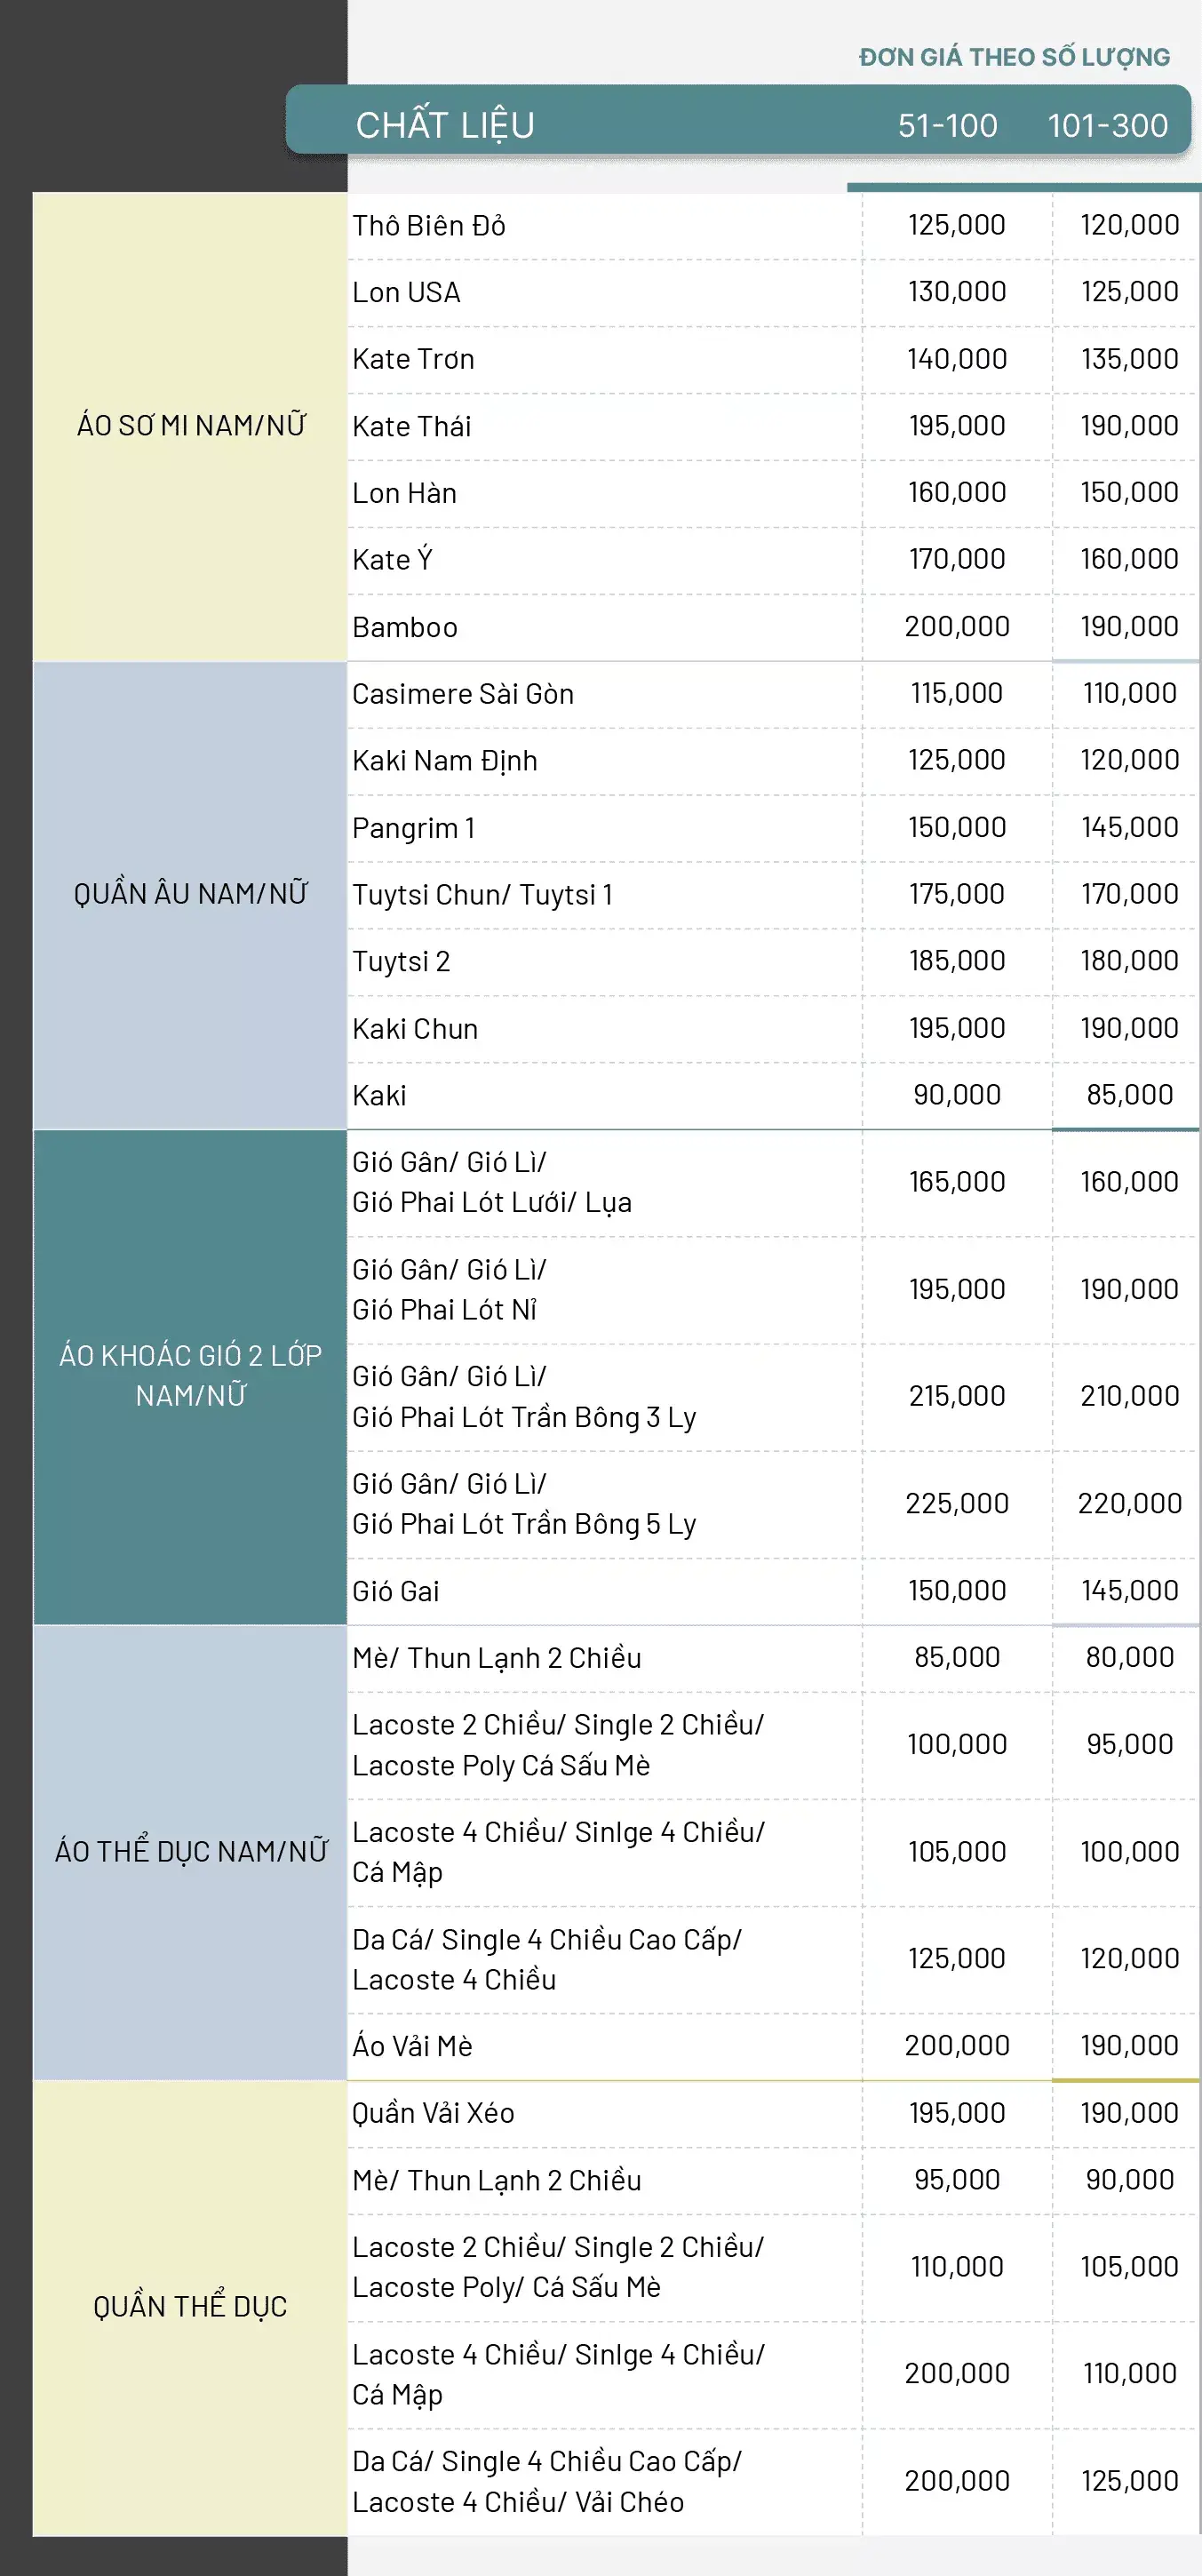
Task: Click the "CHẤT LIỆU" header label
Action: click(x=445, y=126)
